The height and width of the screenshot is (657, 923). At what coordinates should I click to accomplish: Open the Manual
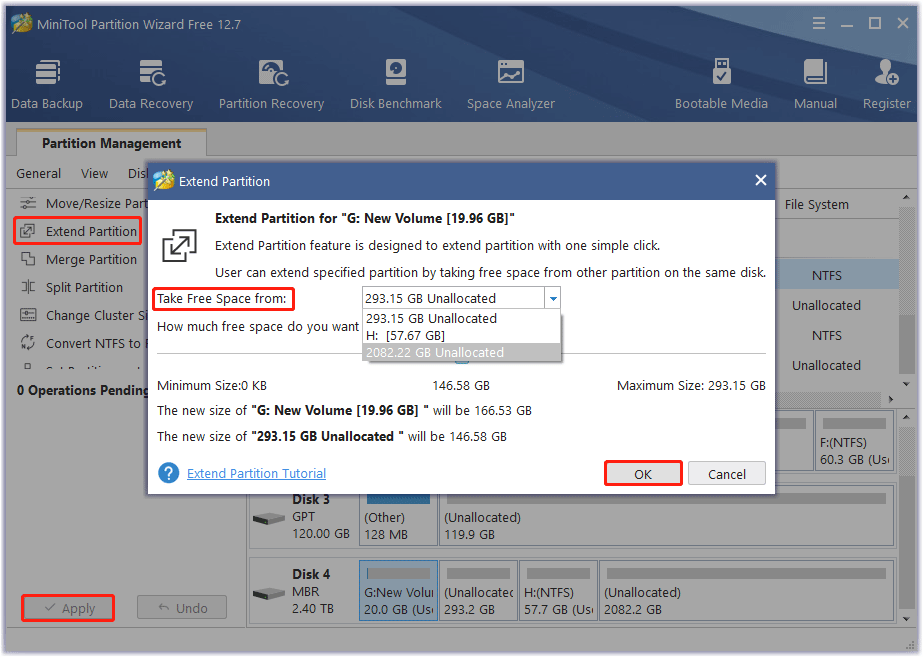tap(815, 84)
